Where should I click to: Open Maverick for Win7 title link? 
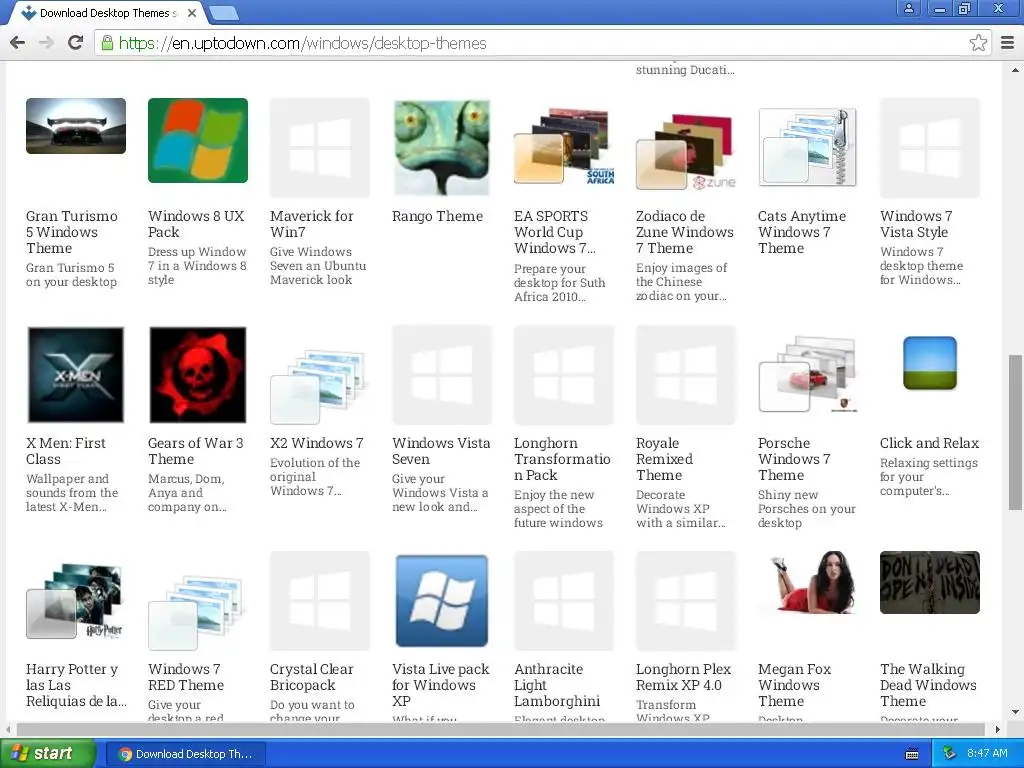click(312, 224)
